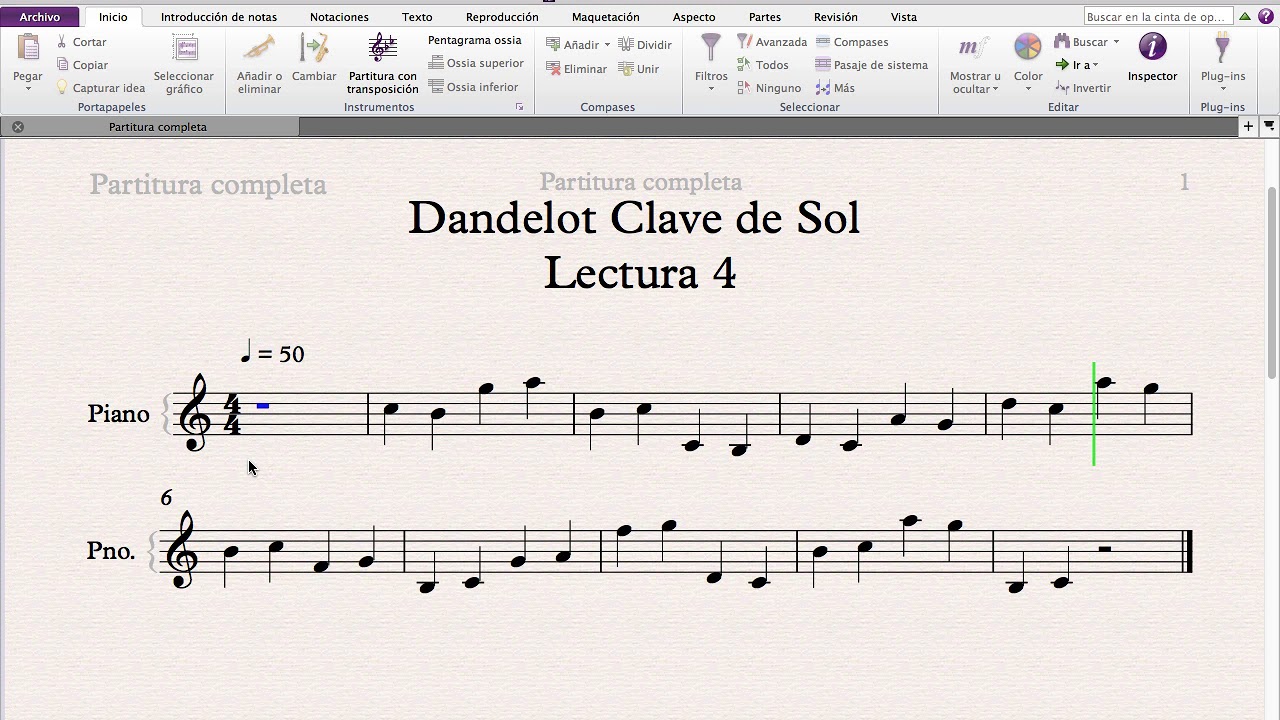1280x720 pixels.
Task: Click the Unir button
Action: [639, 69]
